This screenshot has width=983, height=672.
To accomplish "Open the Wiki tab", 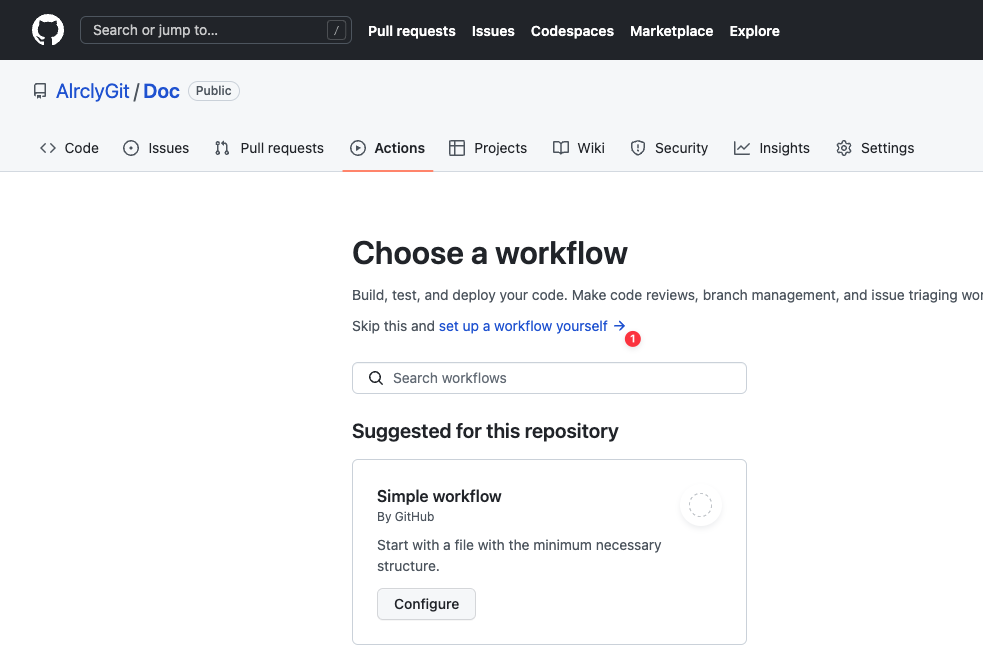I will click(579, 148).
